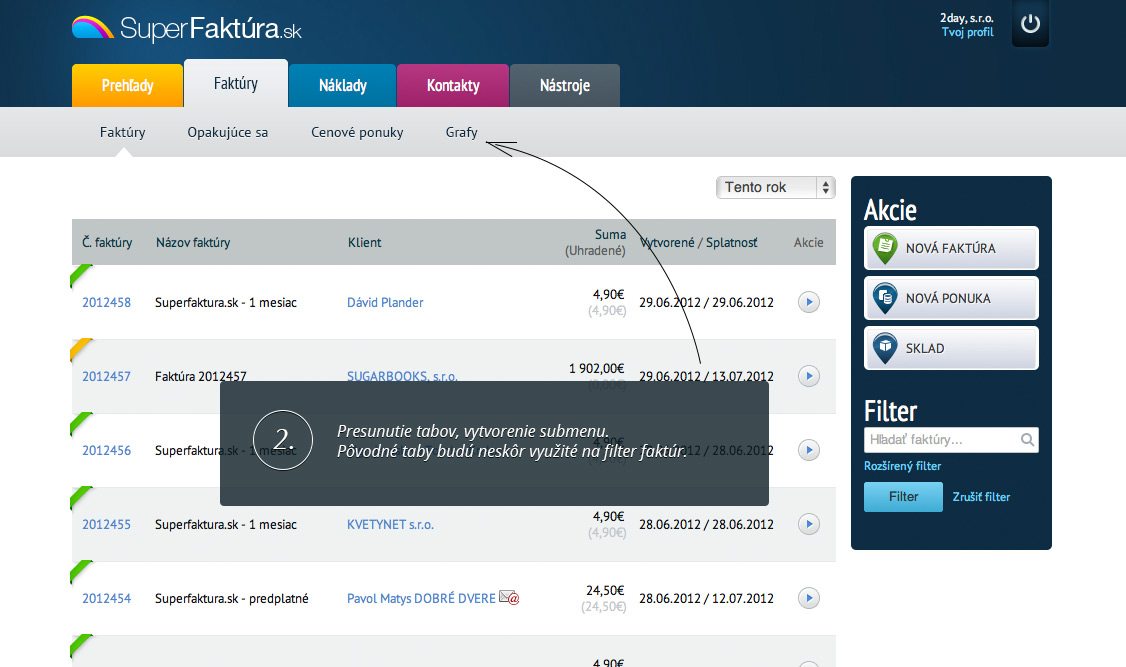Open action arrow for invoice 2012457
This screenshot has width=1126, height=667.
pyautogui.click(x=809, y=376)
